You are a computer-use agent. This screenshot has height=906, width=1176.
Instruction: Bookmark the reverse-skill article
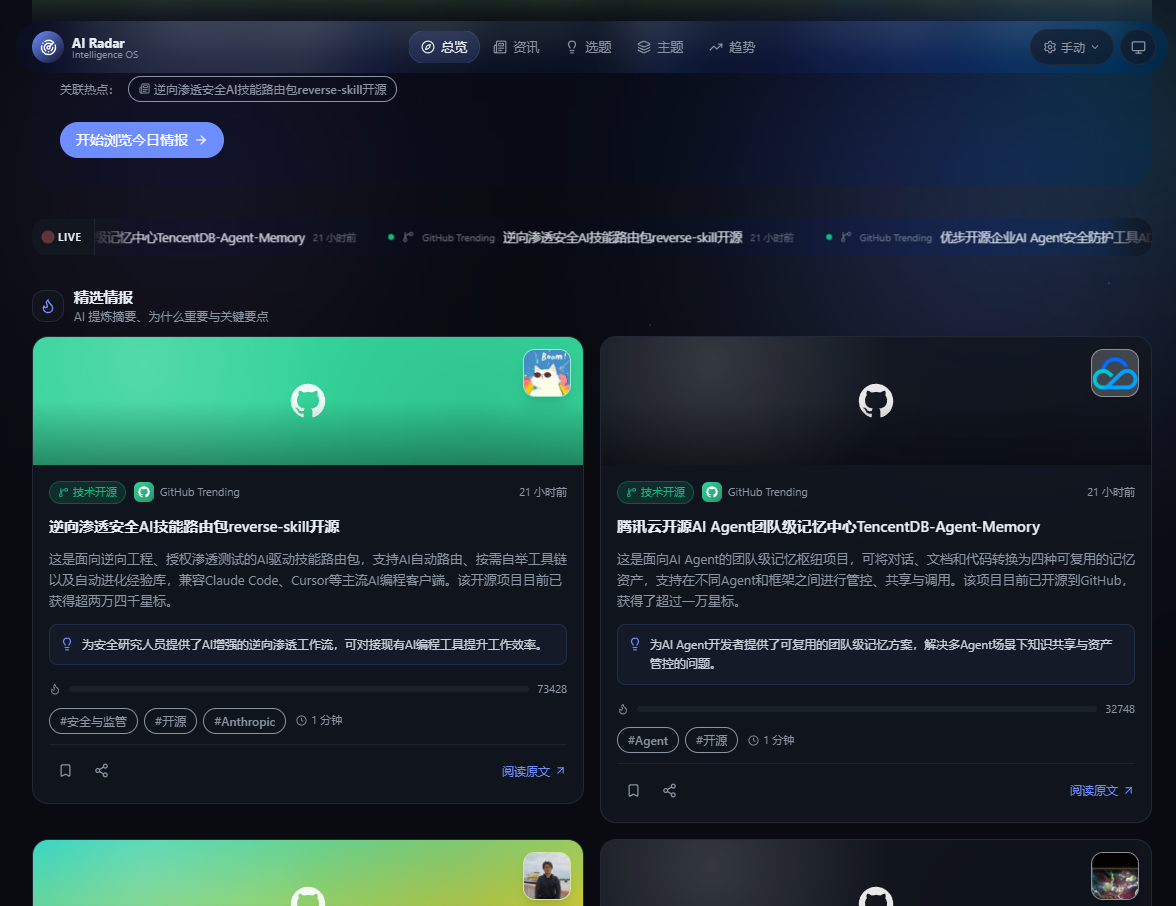65,770
